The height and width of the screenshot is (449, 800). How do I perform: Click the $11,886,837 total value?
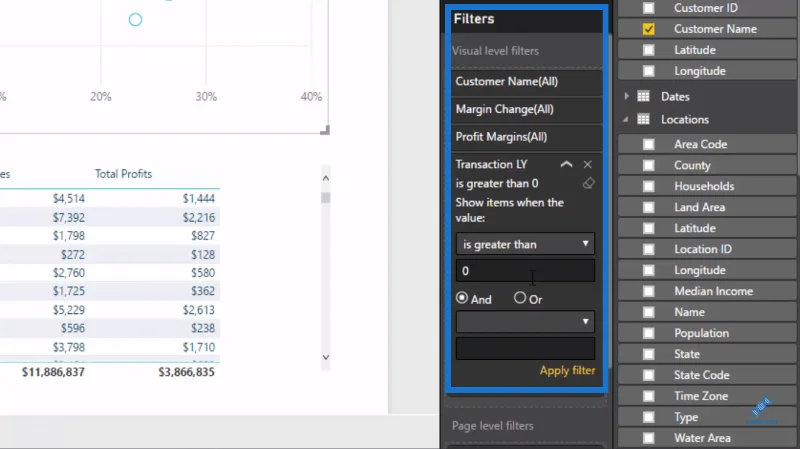point(53,372)
